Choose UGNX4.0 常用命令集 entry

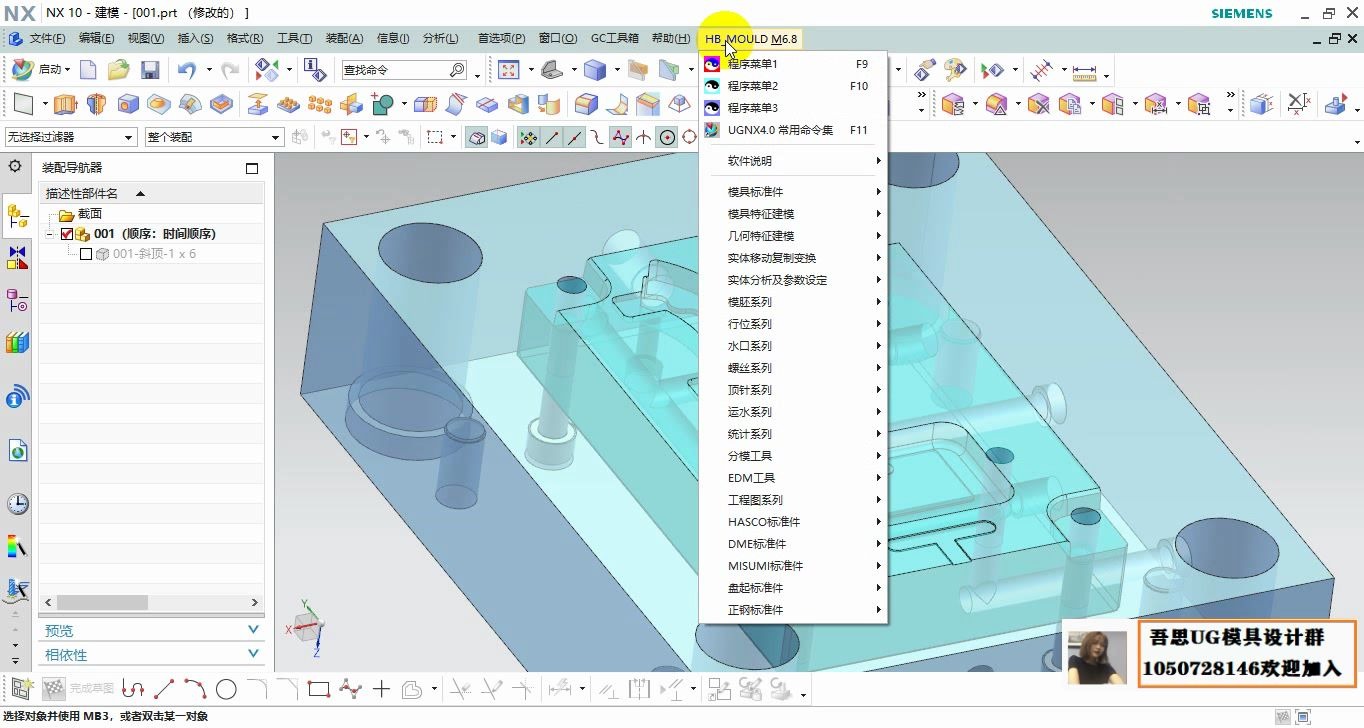(x=793, y=130)
